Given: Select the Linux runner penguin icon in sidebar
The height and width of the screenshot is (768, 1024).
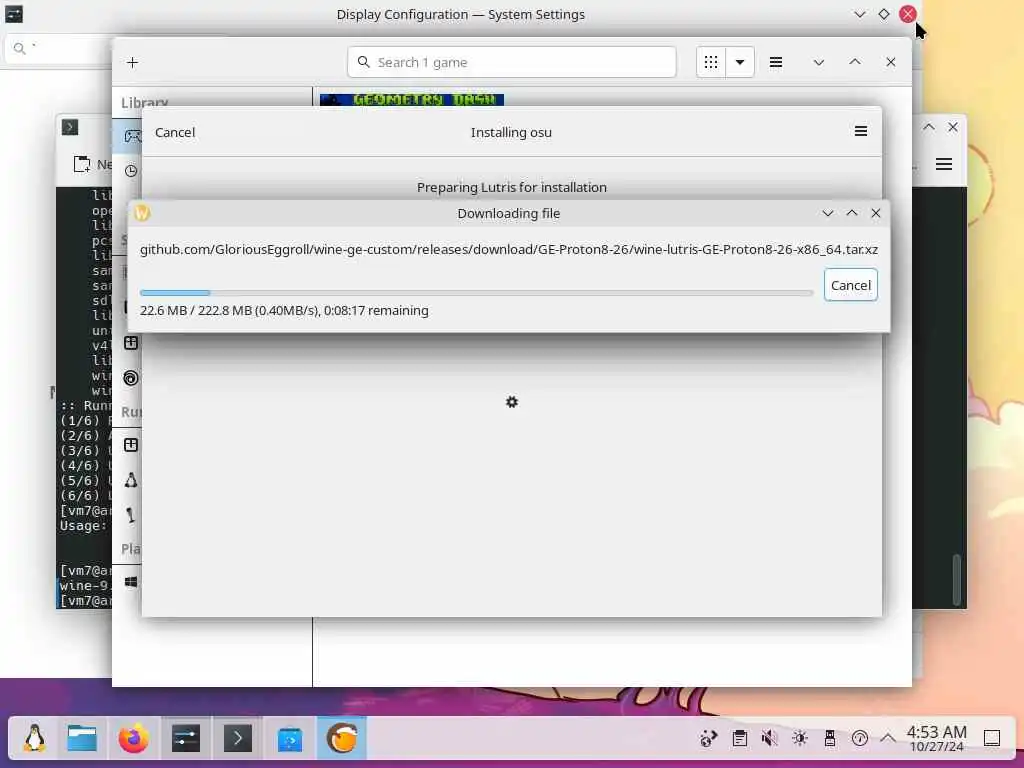Looking at the screenshot, I should [x=131, y=480].
